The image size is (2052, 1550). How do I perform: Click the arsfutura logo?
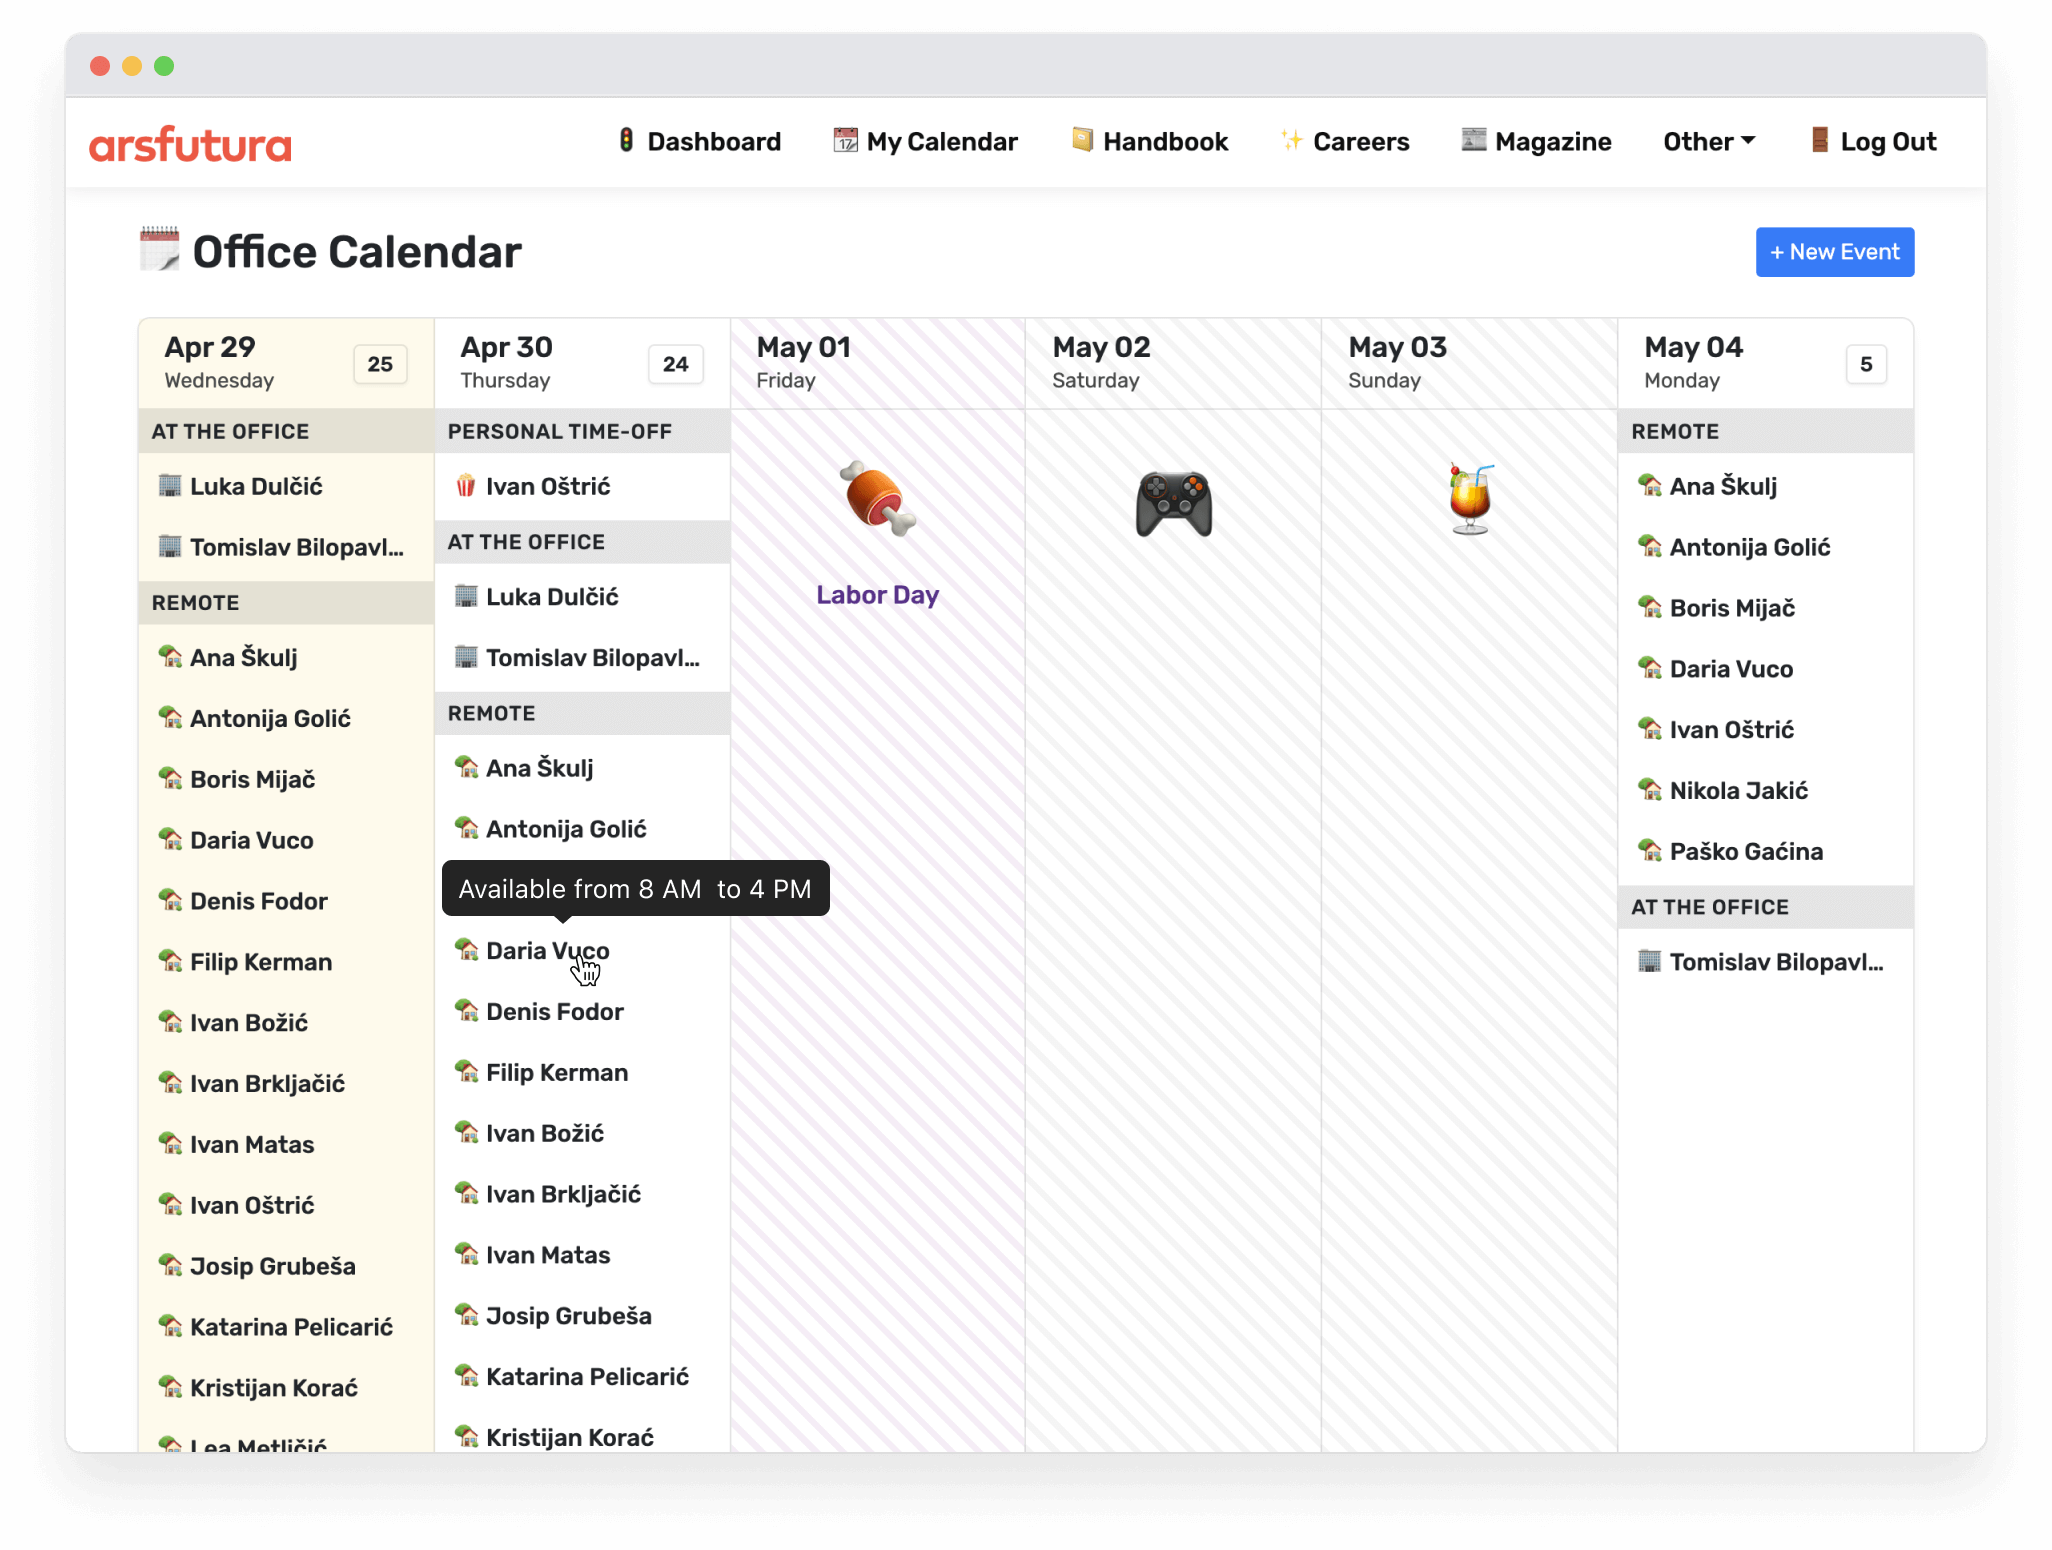(x=190, y=143)
